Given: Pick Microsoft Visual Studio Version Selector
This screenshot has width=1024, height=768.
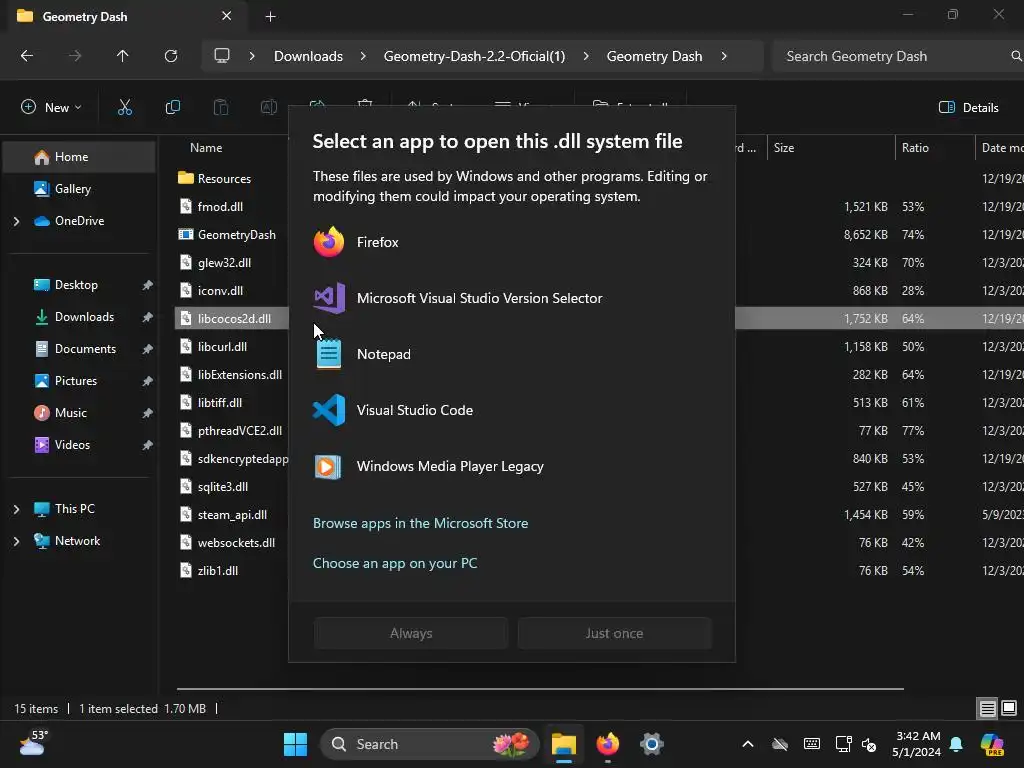Looking at the screenshot, I should pyautogui.click(x=511, y=298).
